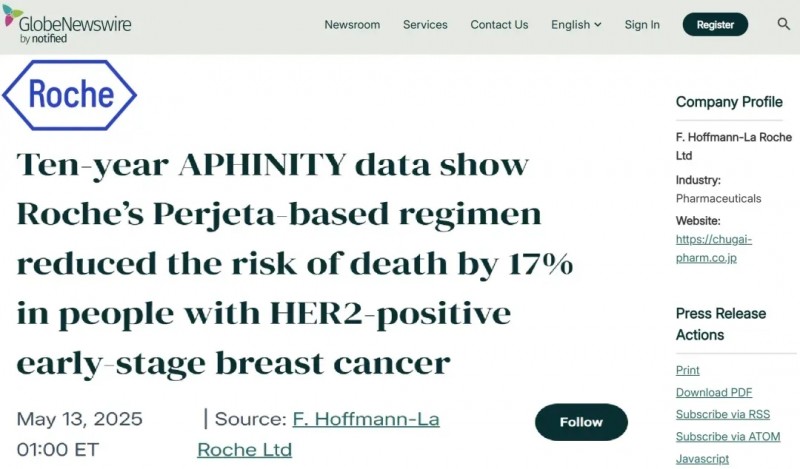Open the Services menu item
Screen dimensions: 800x469
425,25
